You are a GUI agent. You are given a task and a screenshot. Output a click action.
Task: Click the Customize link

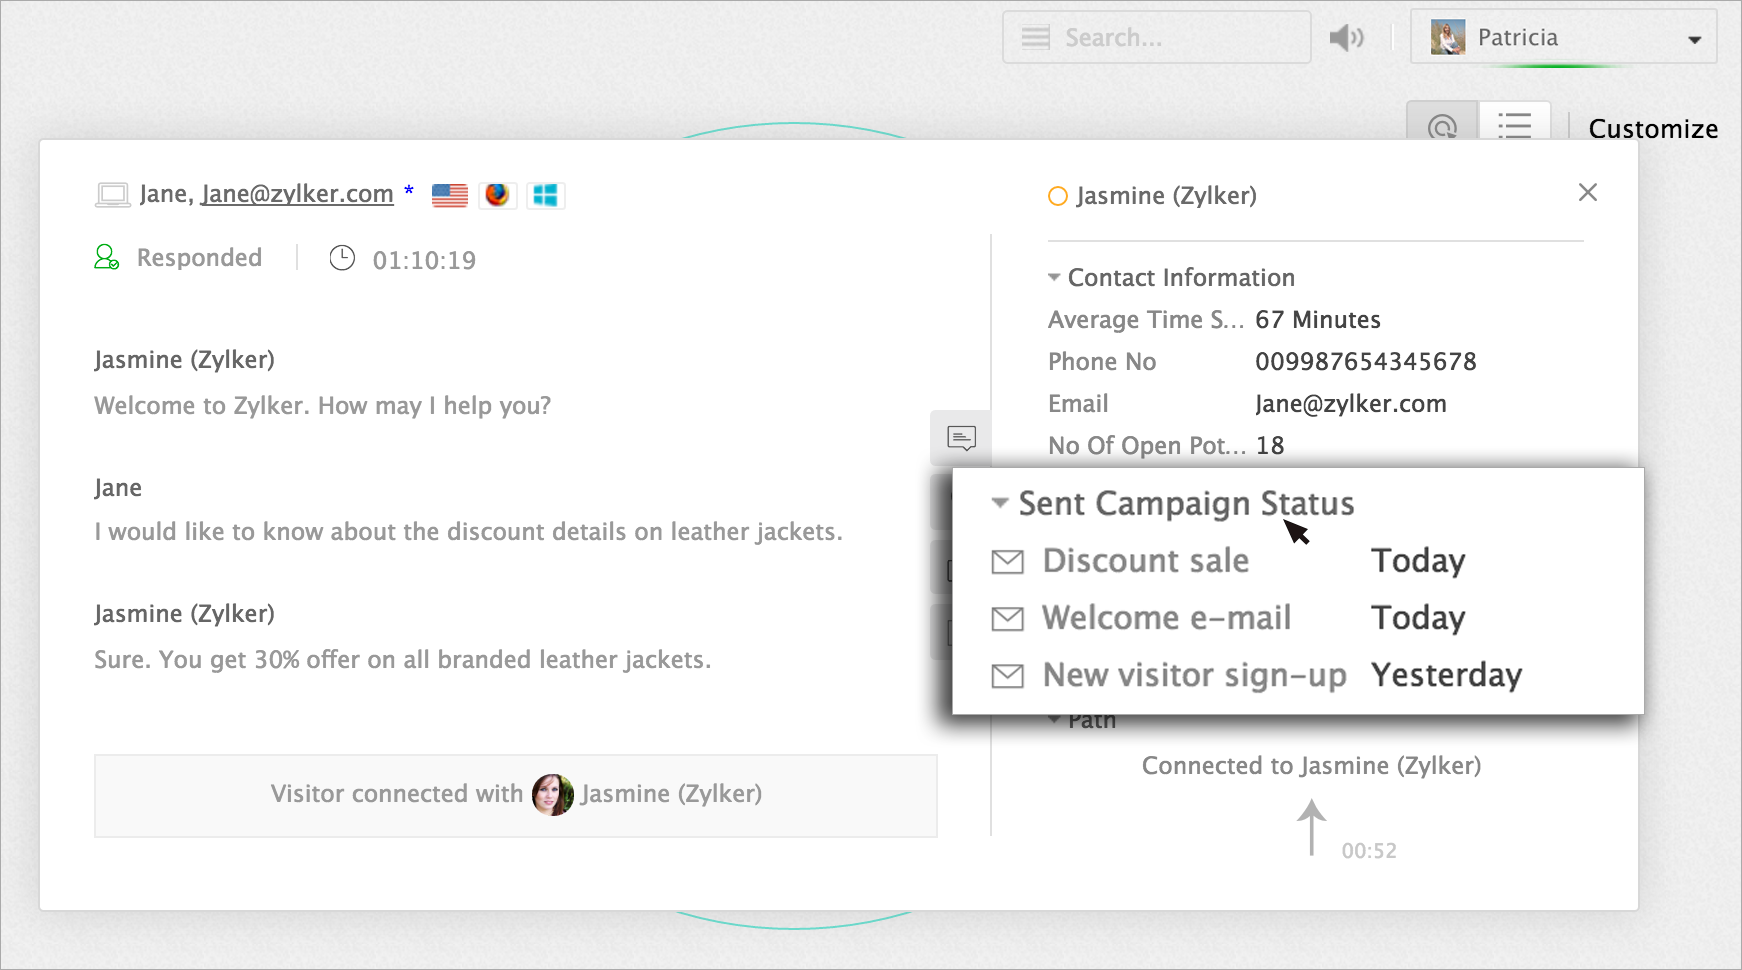[1653, 129]
